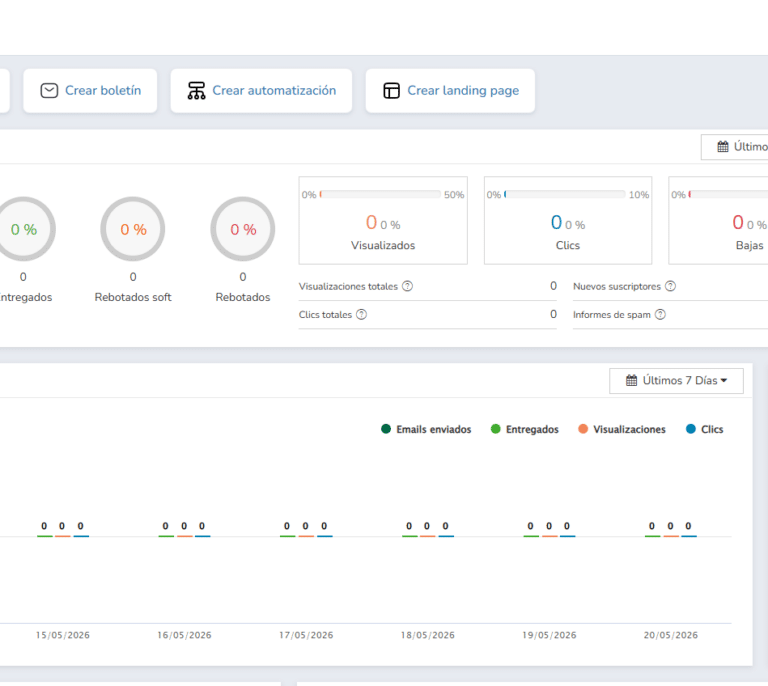Click Crear boletín text link

103,91
